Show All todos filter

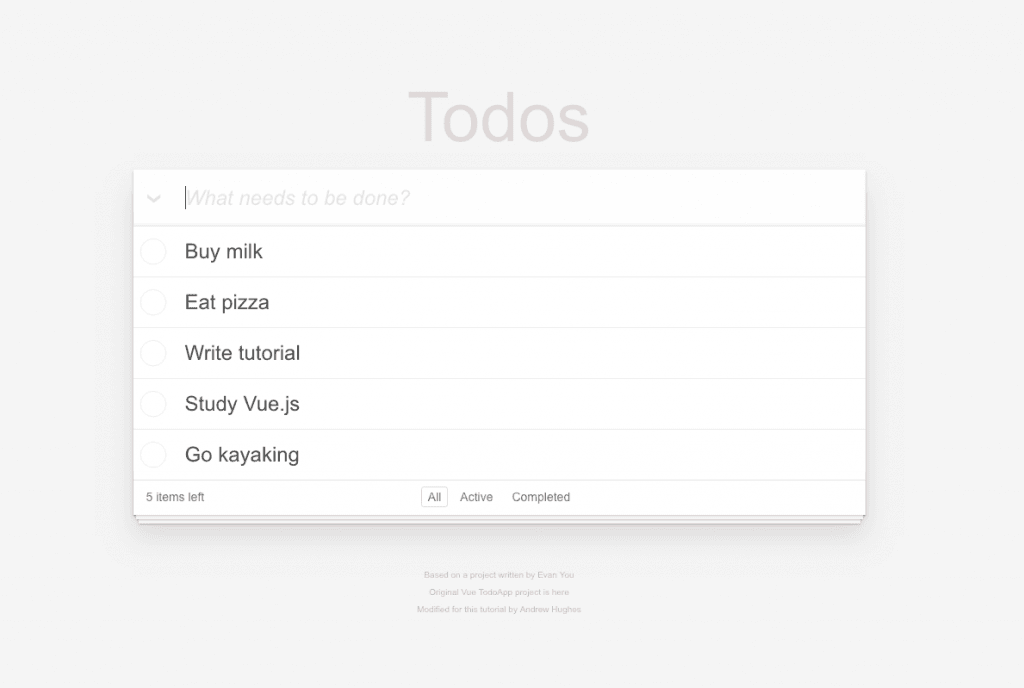coord(434,497)
